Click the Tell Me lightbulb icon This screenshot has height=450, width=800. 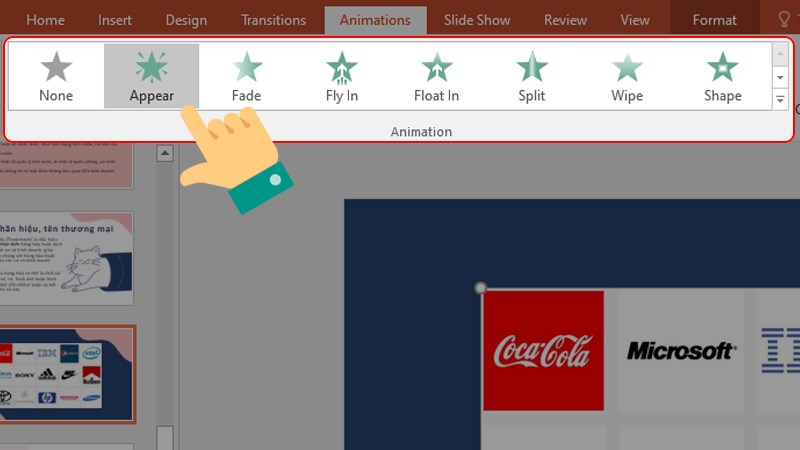click(785, 20)
